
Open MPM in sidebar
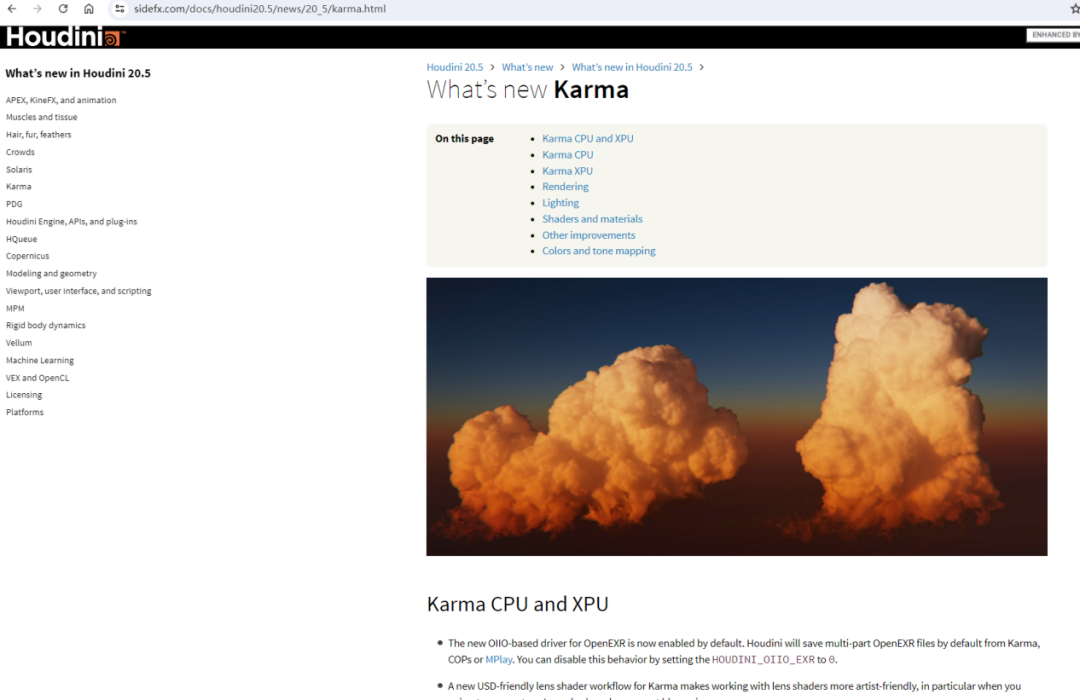15,309
